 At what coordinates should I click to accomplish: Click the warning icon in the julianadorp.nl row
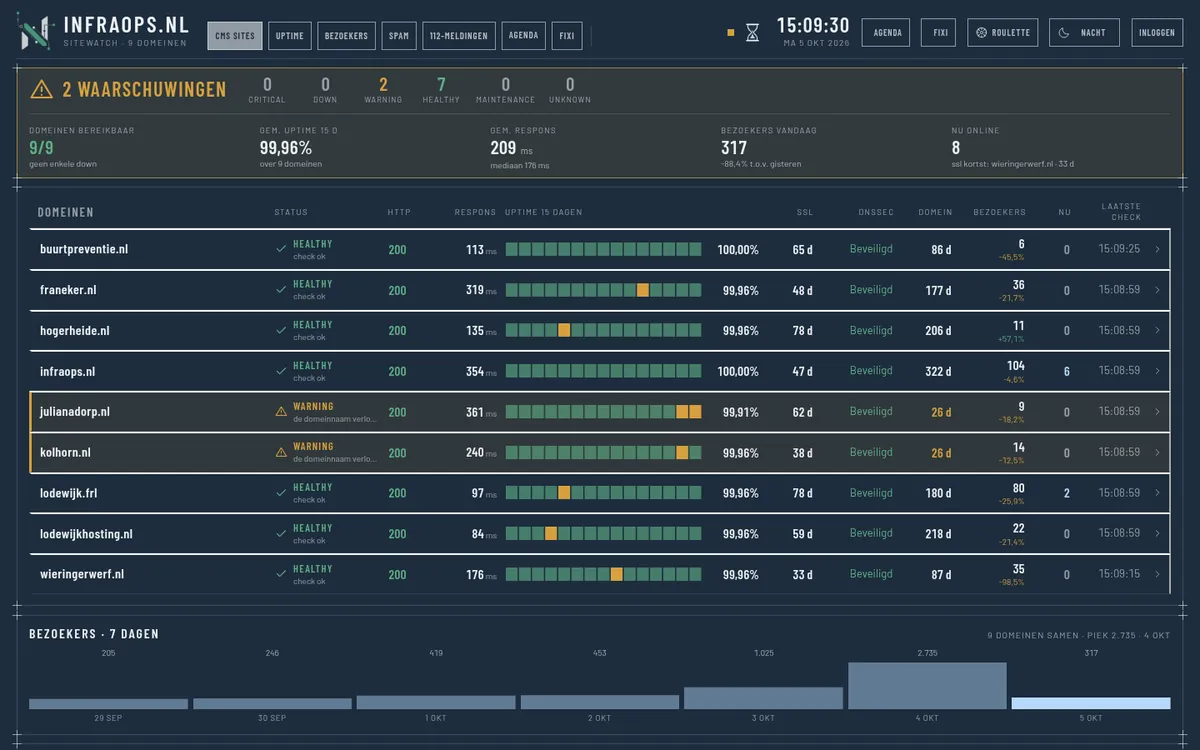[x=281, y=411]
